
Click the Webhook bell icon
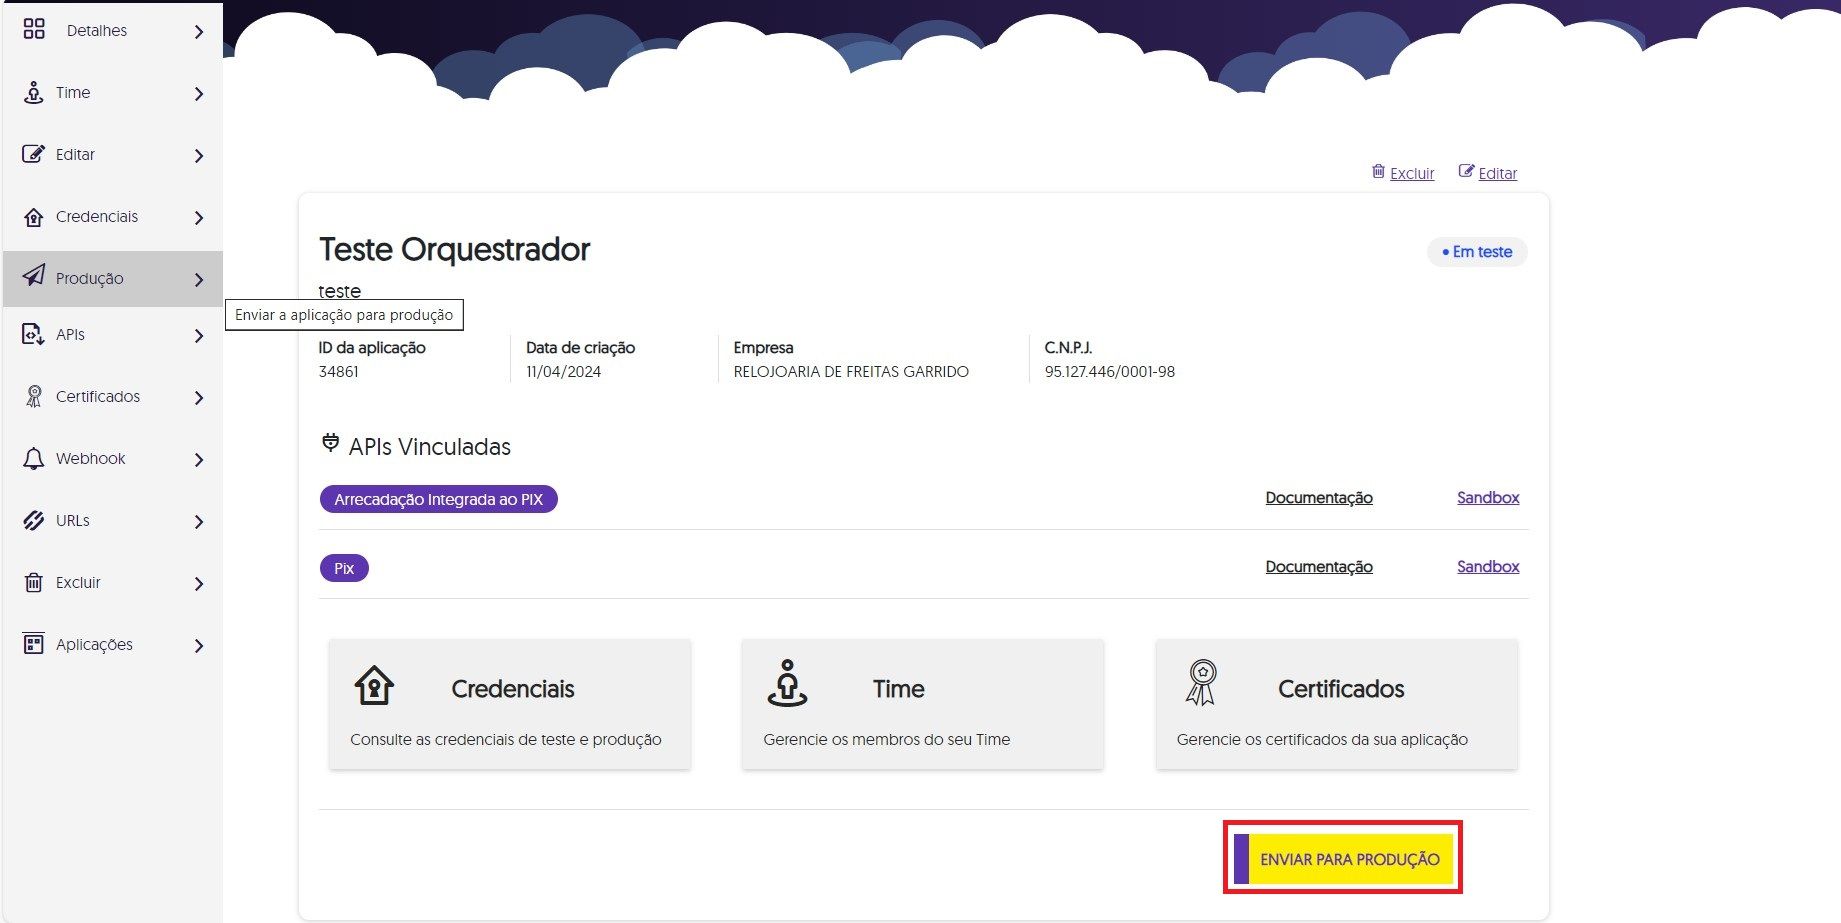tap(34, 459)
